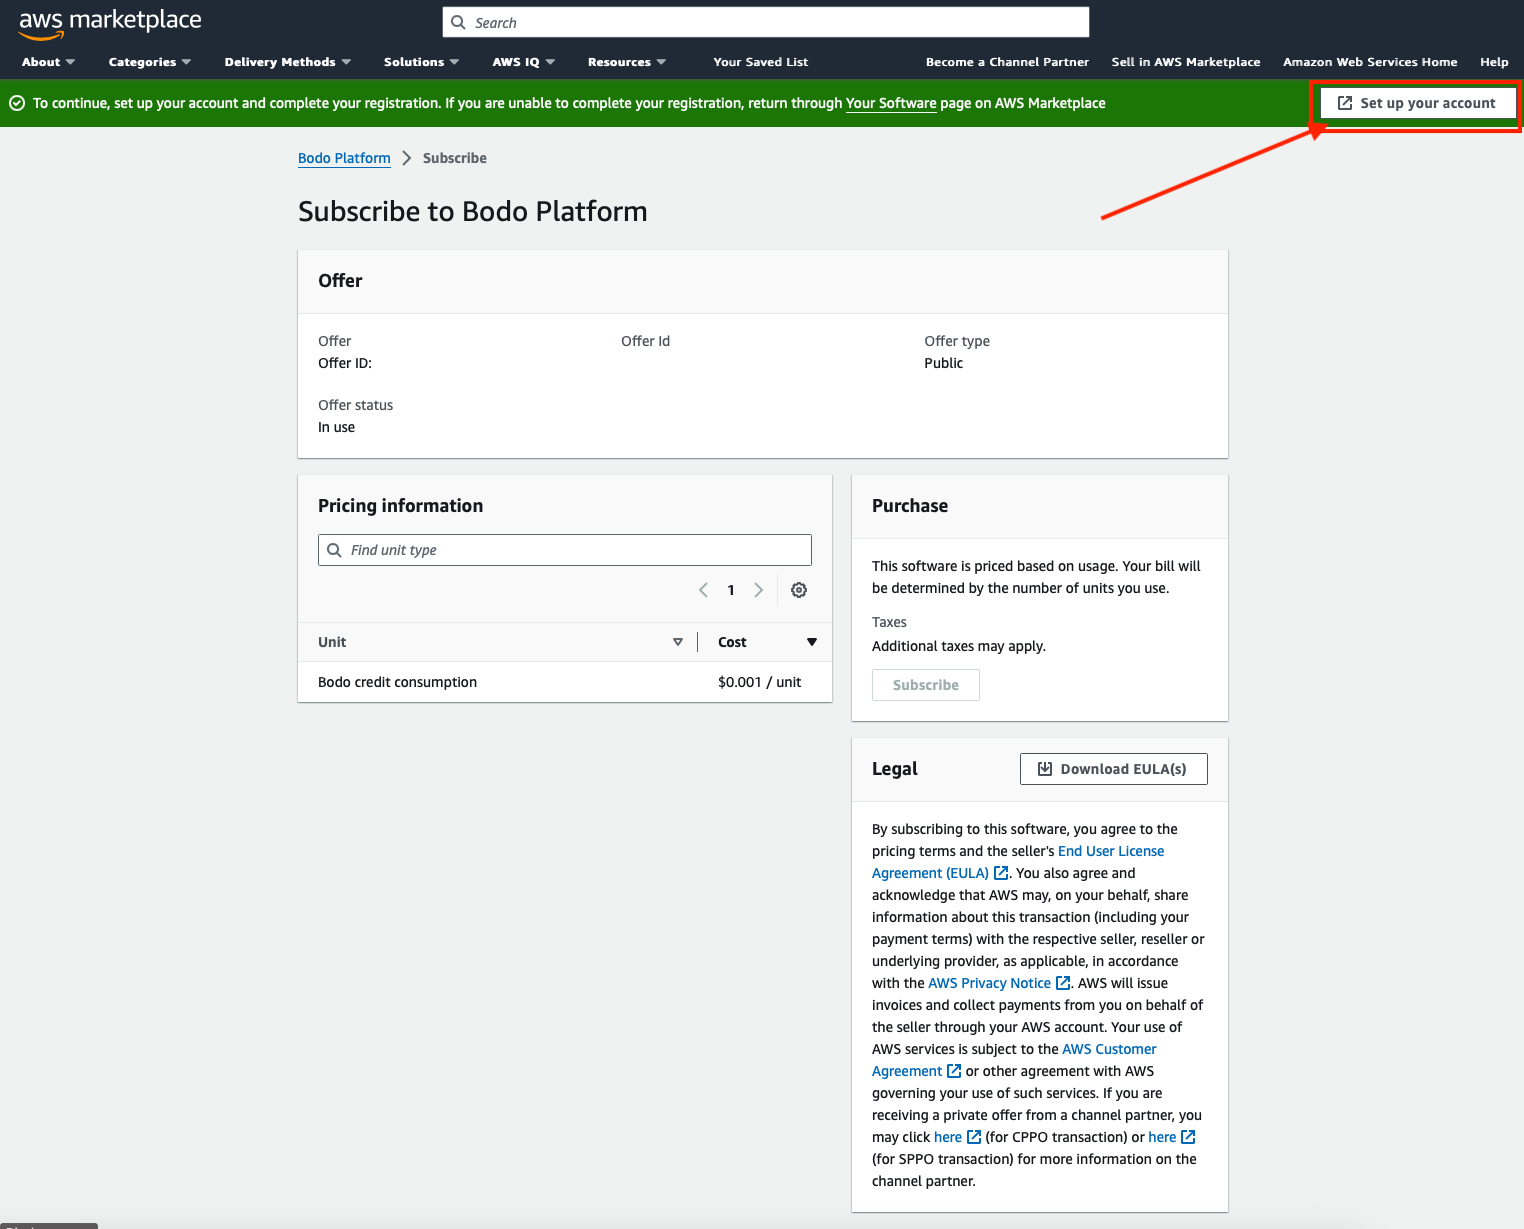Click the green success checkmark icon

[x=17, y=103]
